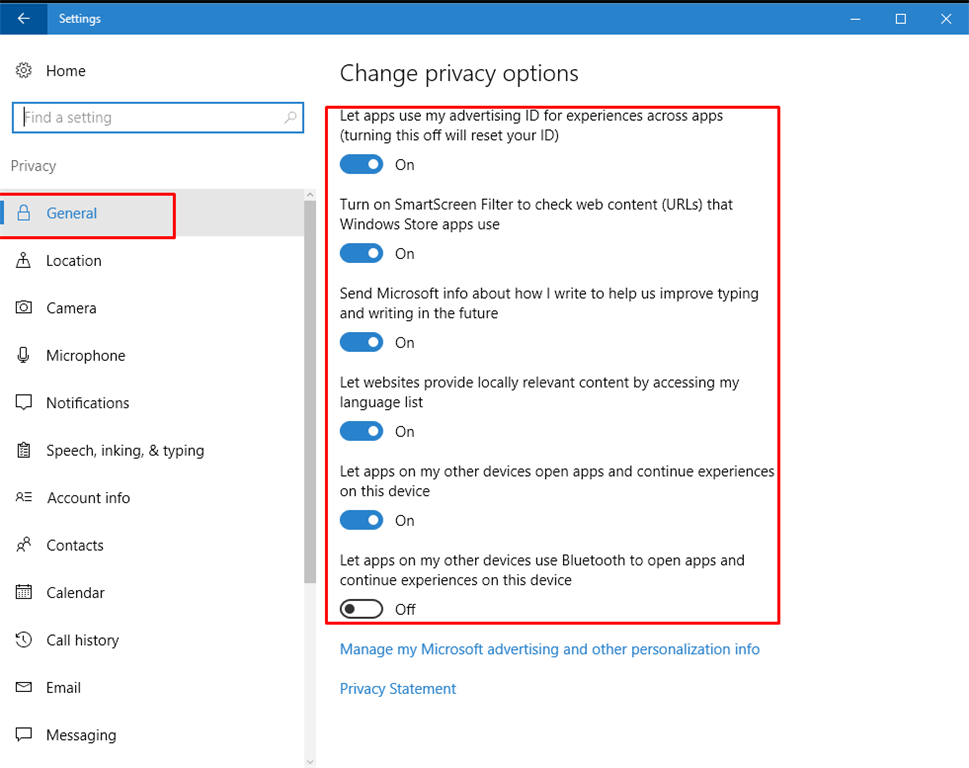Turn off the advertising ID toggle
This screenshot has width=969, height=768.
[x=361, y=165]
